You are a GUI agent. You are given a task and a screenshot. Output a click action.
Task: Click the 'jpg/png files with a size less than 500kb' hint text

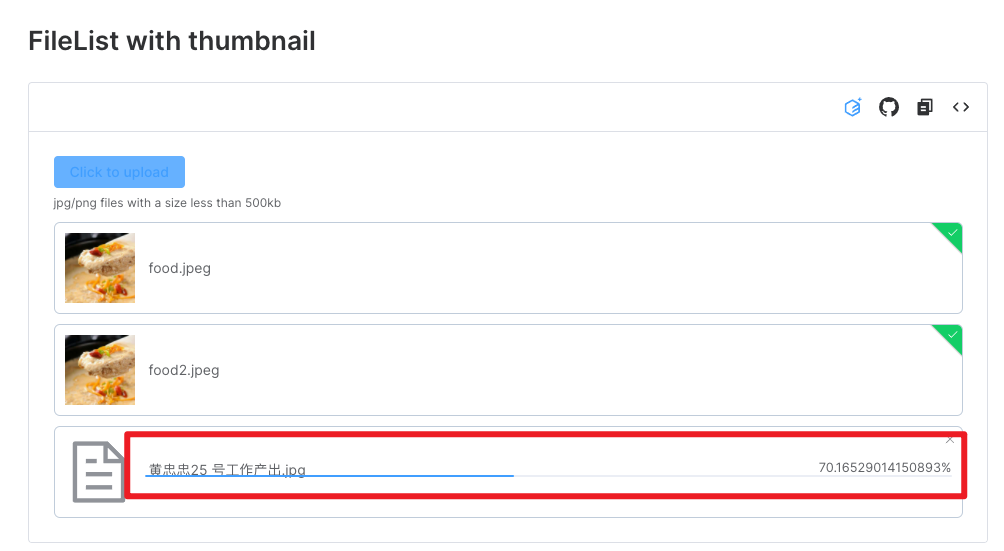pyautogui.click(x=167, y=203)
